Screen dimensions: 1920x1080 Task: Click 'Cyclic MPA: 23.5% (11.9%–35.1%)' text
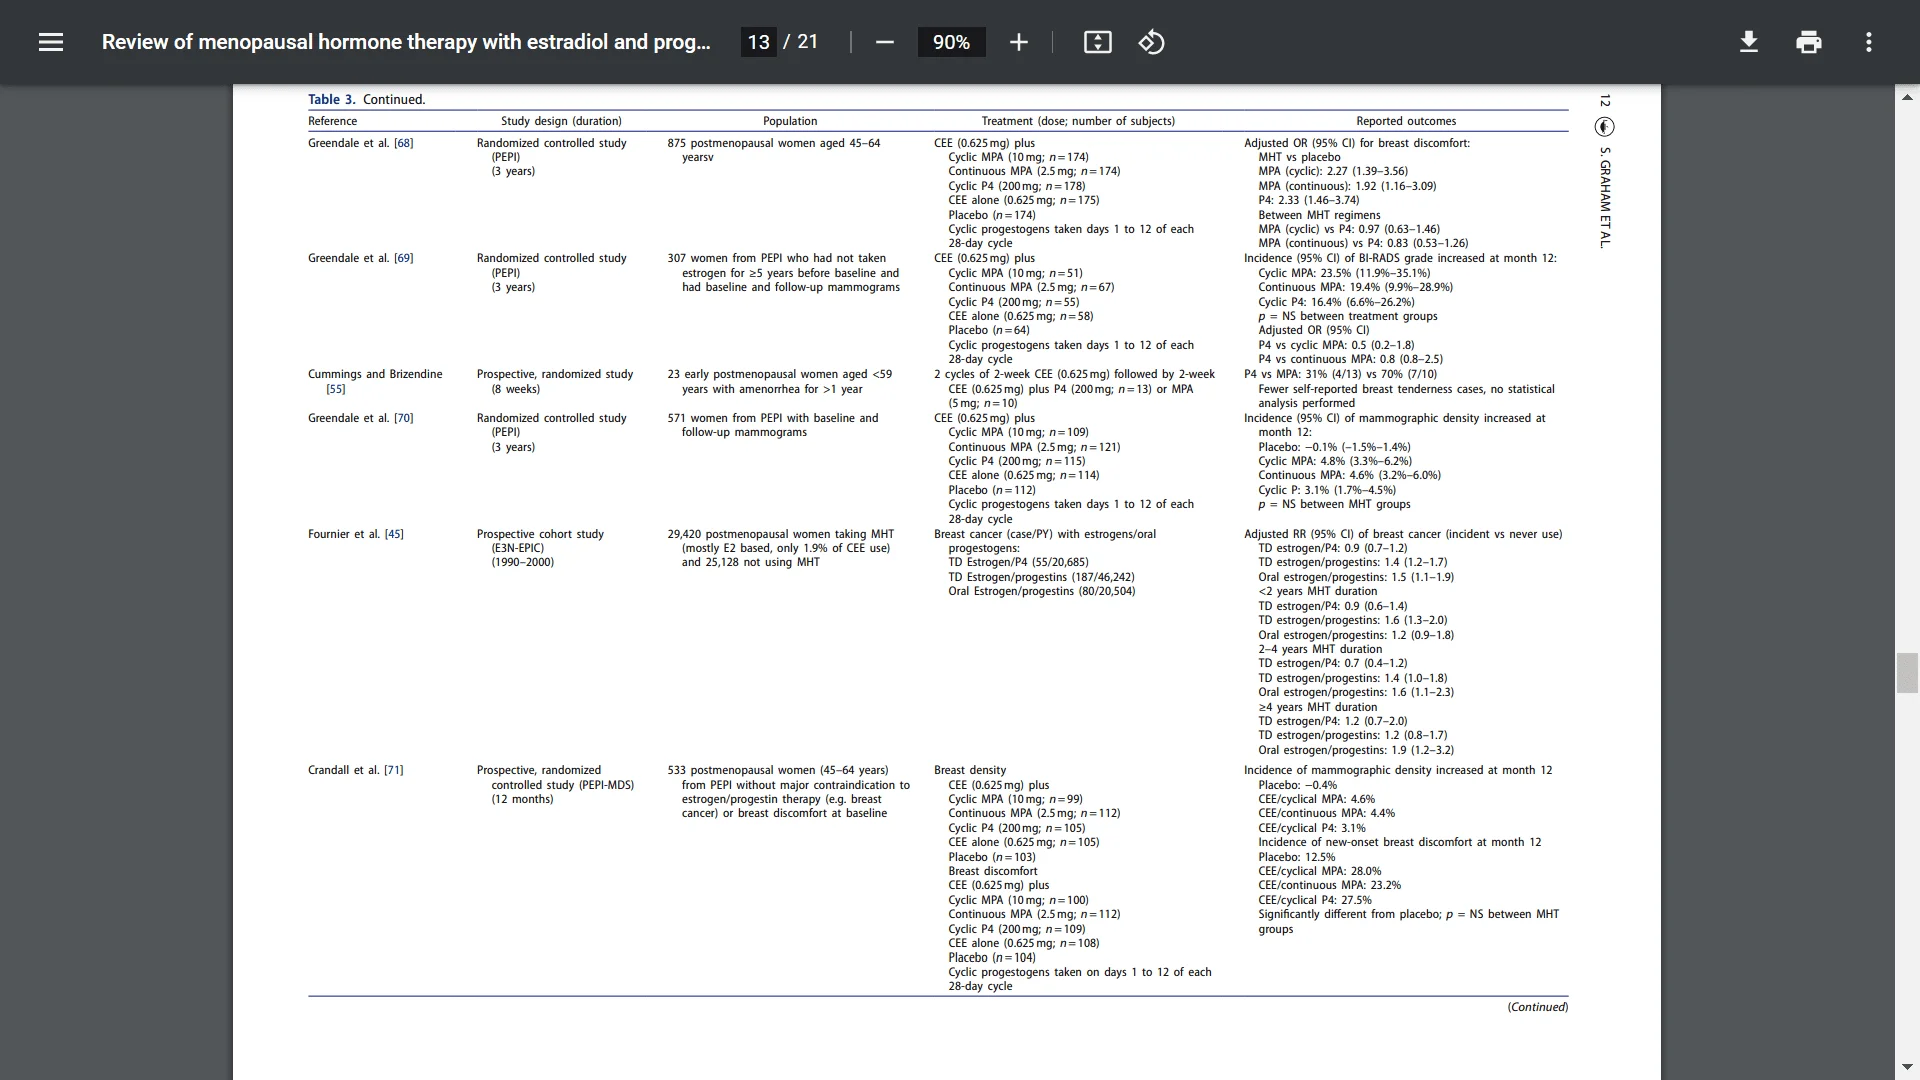point(1344,273)
